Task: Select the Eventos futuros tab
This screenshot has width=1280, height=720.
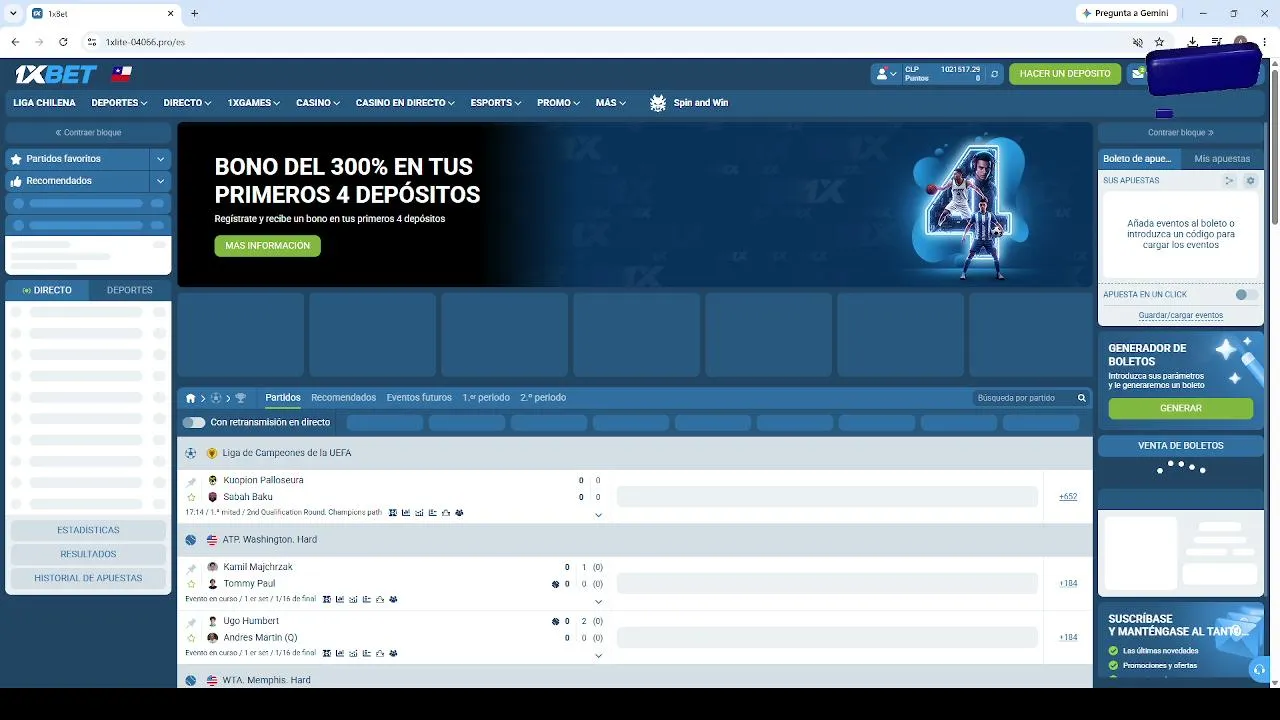Action: (x=419, y=398)
